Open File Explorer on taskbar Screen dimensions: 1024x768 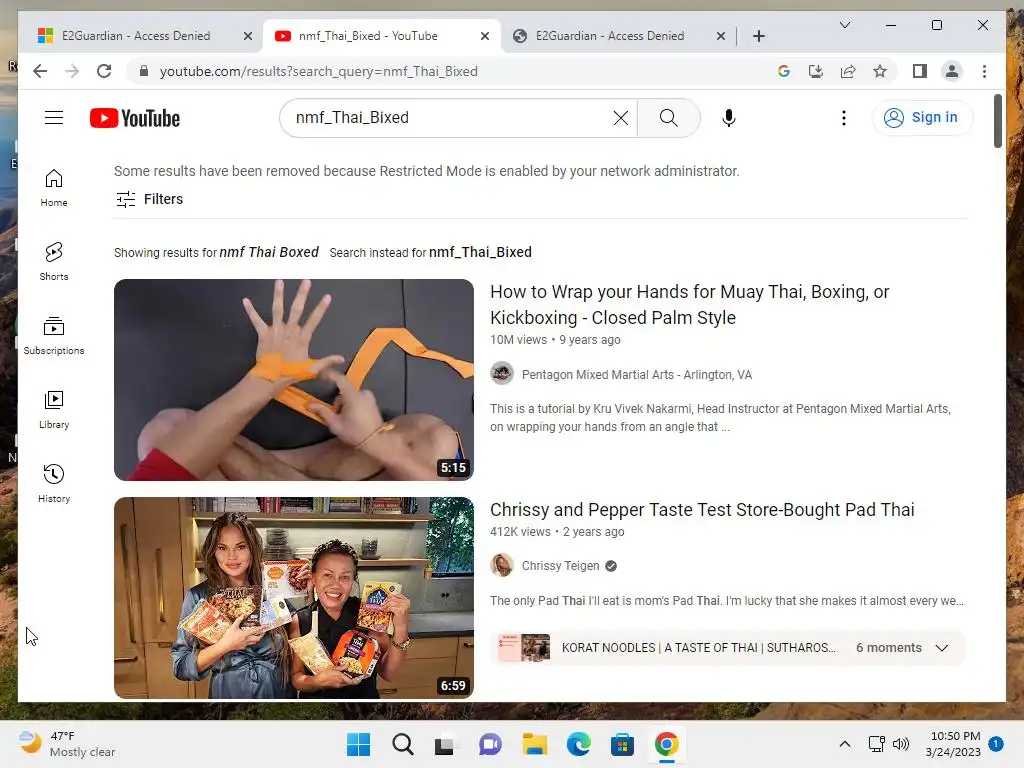point(534,744)
